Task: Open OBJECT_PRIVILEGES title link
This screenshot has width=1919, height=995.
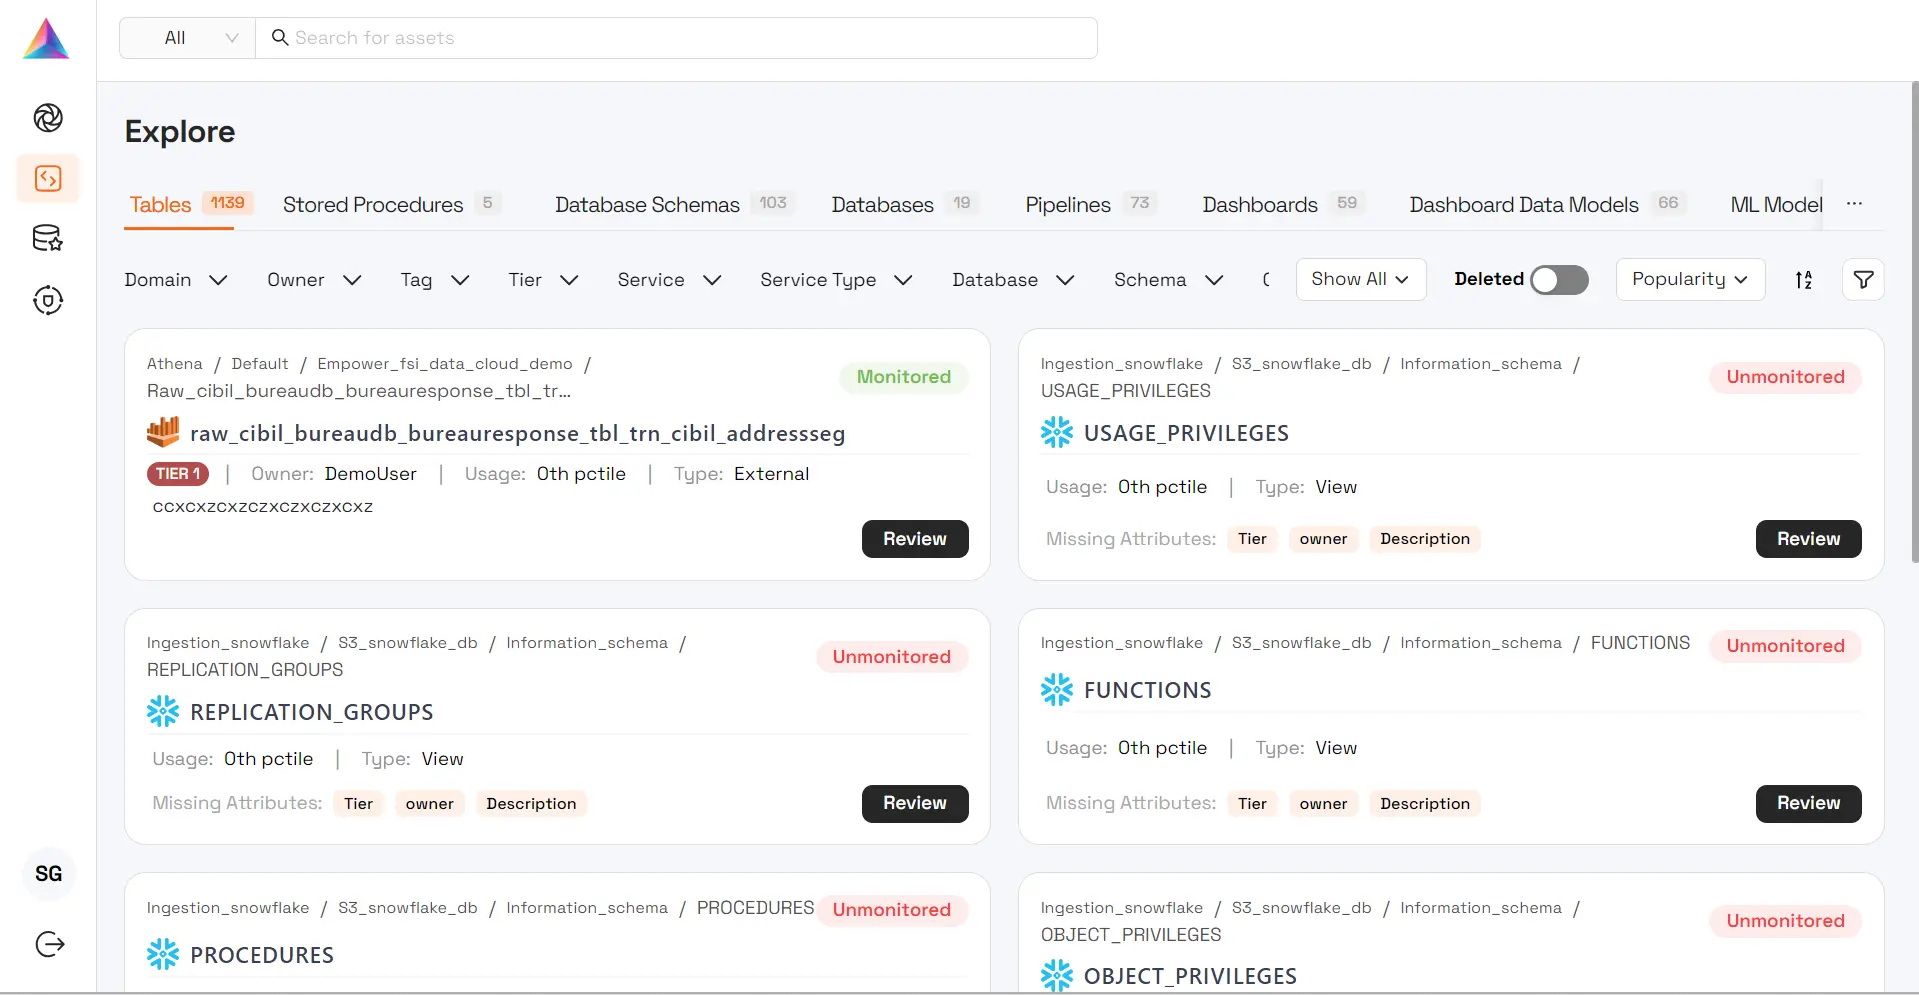Action: pos(1190,976)
